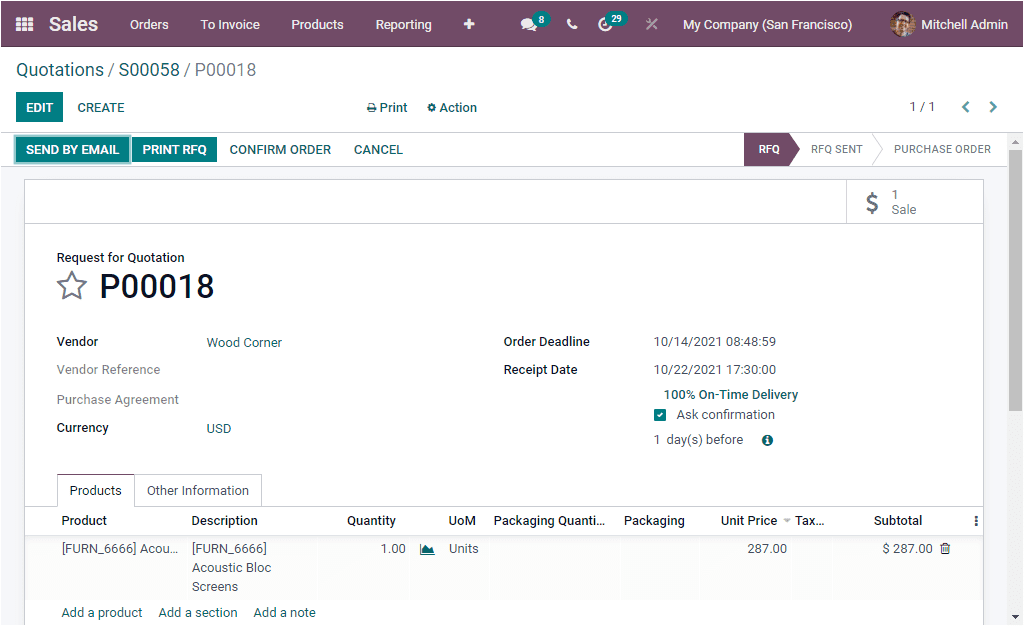Go to next record with right chevron

[x=993, y=107]
